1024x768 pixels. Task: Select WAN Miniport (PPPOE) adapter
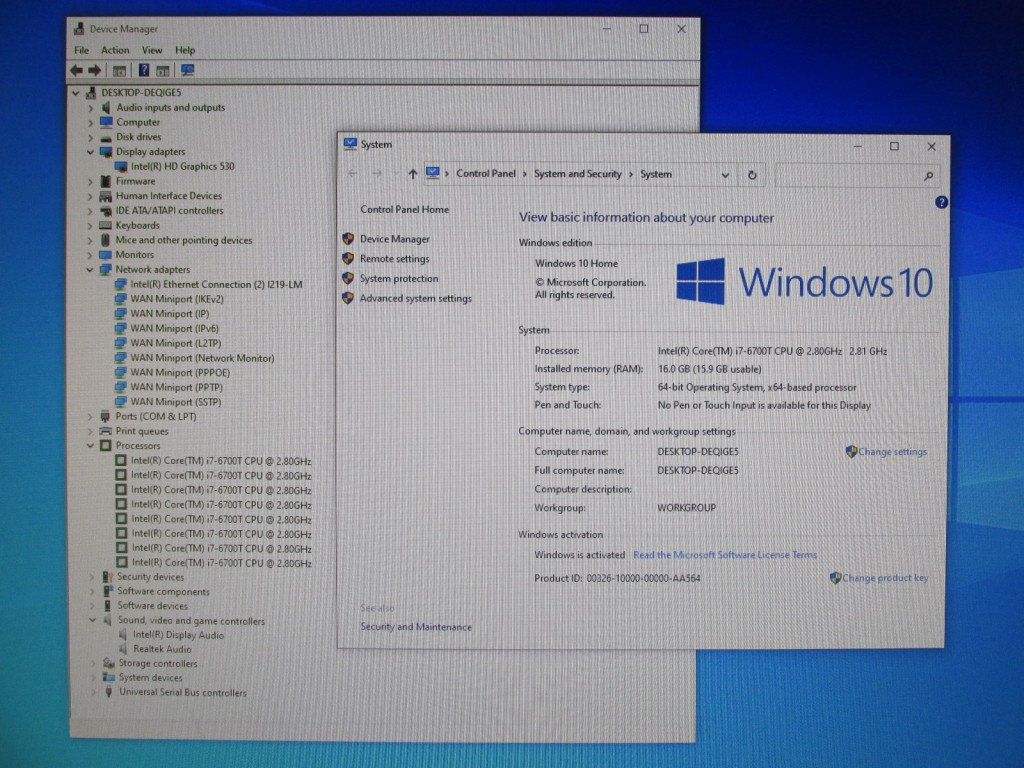[180, 372]
